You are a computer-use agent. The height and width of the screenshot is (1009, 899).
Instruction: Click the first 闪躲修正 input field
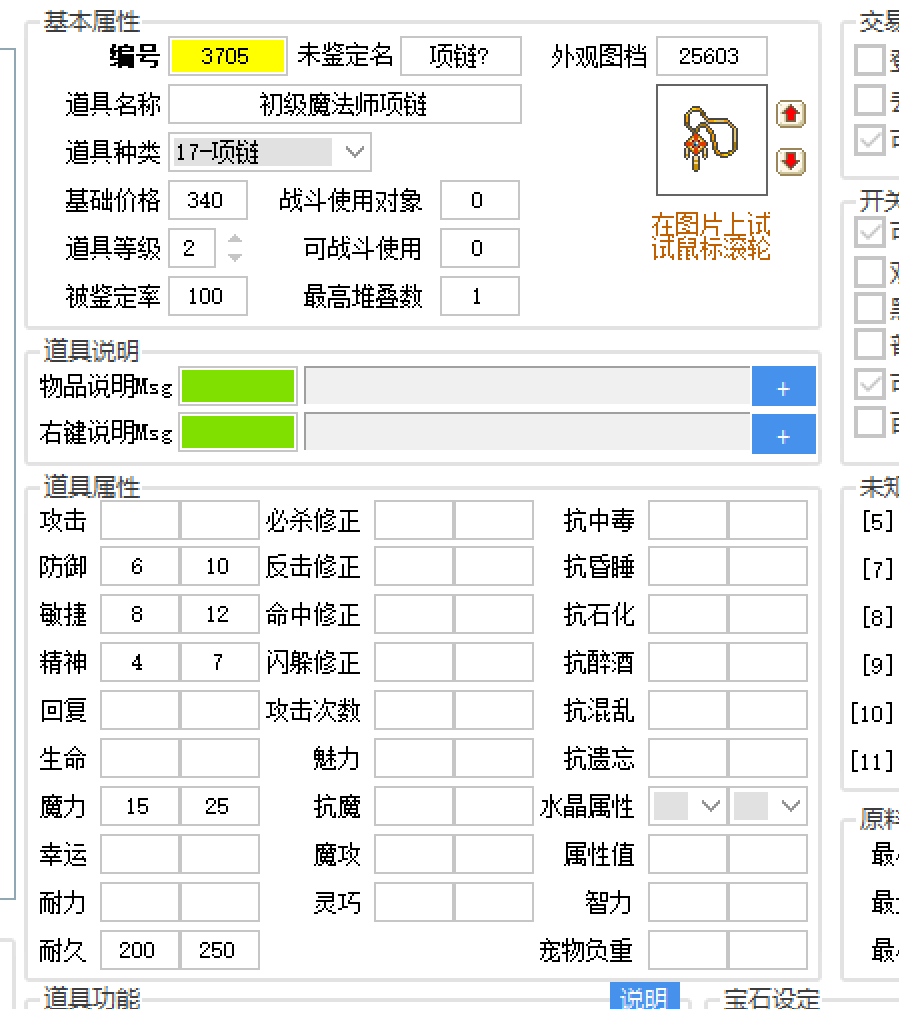(414, 662)
